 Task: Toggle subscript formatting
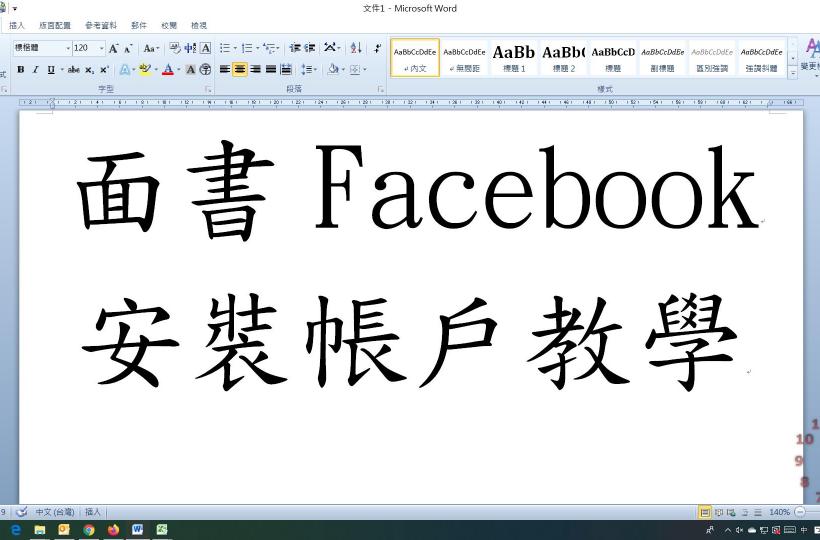pyautogui.click(x=89, y=70)
